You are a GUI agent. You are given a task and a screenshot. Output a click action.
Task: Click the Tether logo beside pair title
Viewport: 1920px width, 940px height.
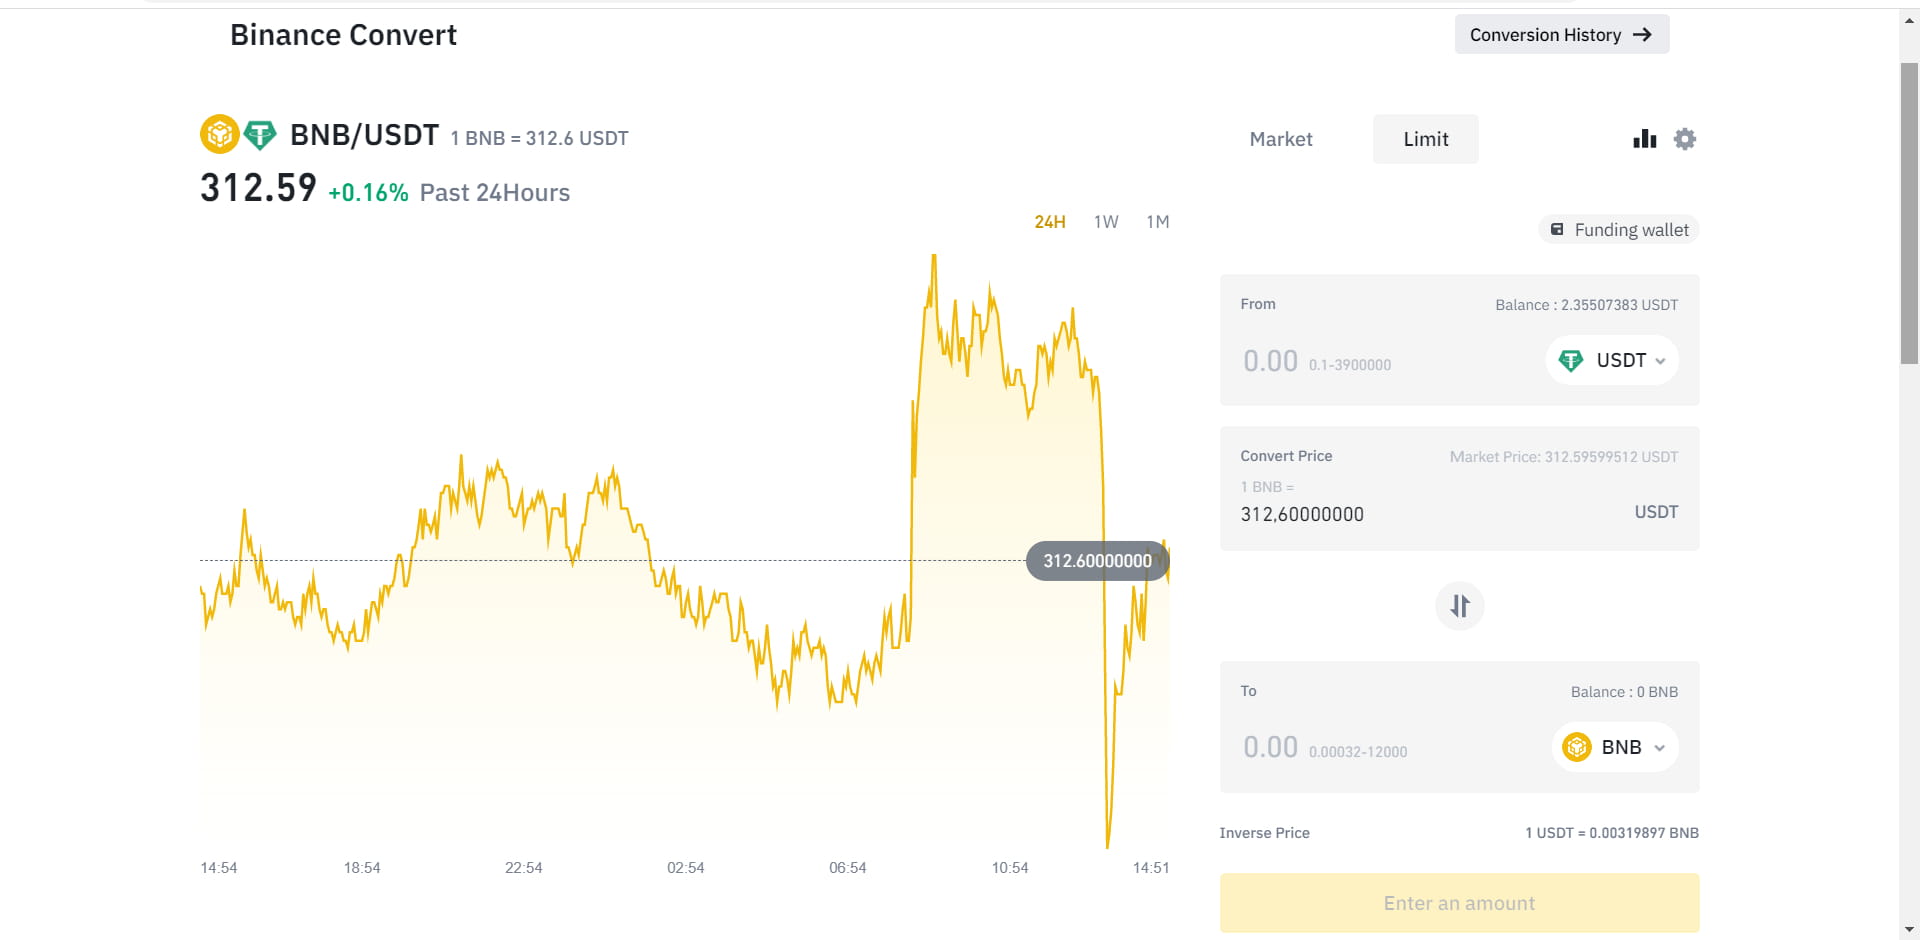[x=260, y=134]
